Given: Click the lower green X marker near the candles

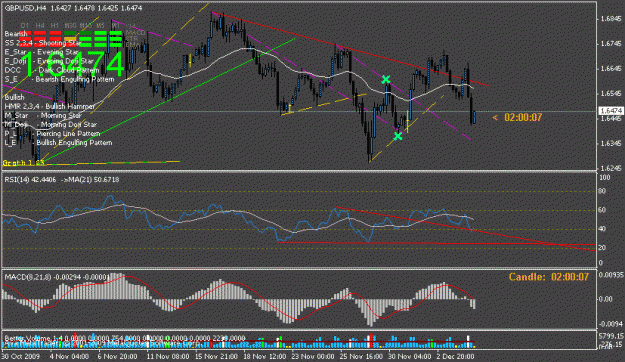Looking at the screenshot, I should pos(398,136).
